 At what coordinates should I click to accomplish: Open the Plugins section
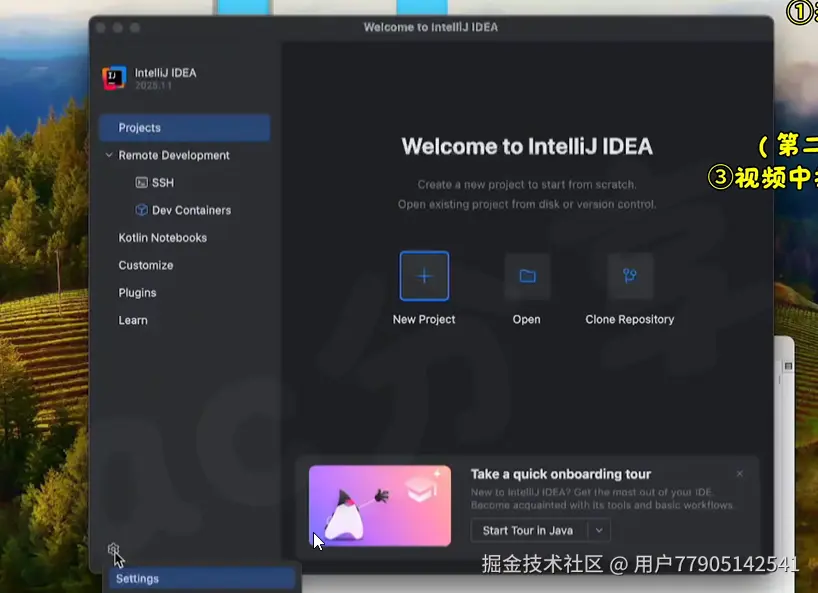coord(137,293)
